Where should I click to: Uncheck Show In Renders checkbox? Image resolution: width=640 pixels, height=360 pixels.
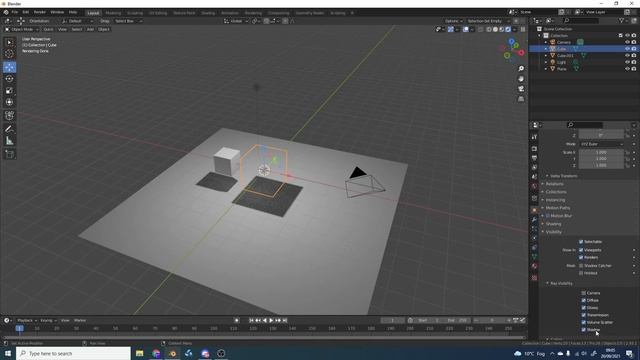[581, 258]
